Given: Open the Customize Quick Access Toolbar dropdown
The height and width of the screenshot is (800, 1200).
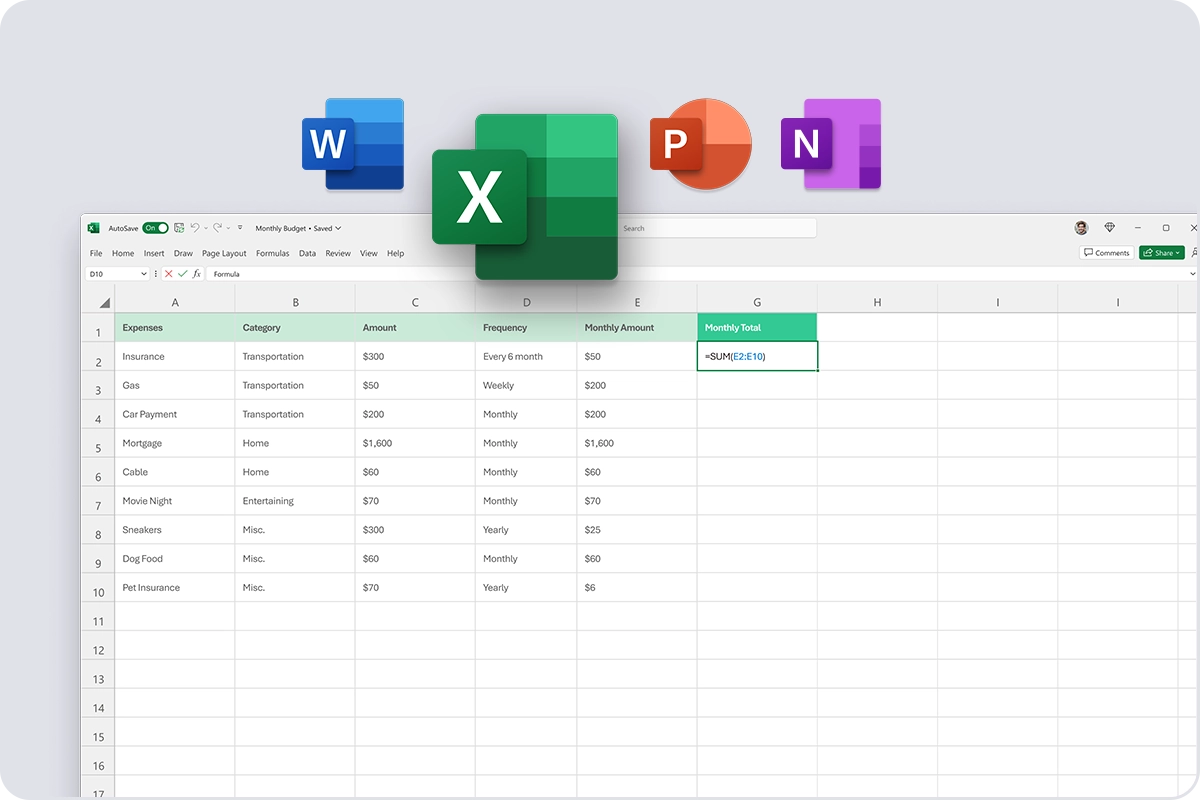Looking at the screenshot, I should (x=240, y=228).
